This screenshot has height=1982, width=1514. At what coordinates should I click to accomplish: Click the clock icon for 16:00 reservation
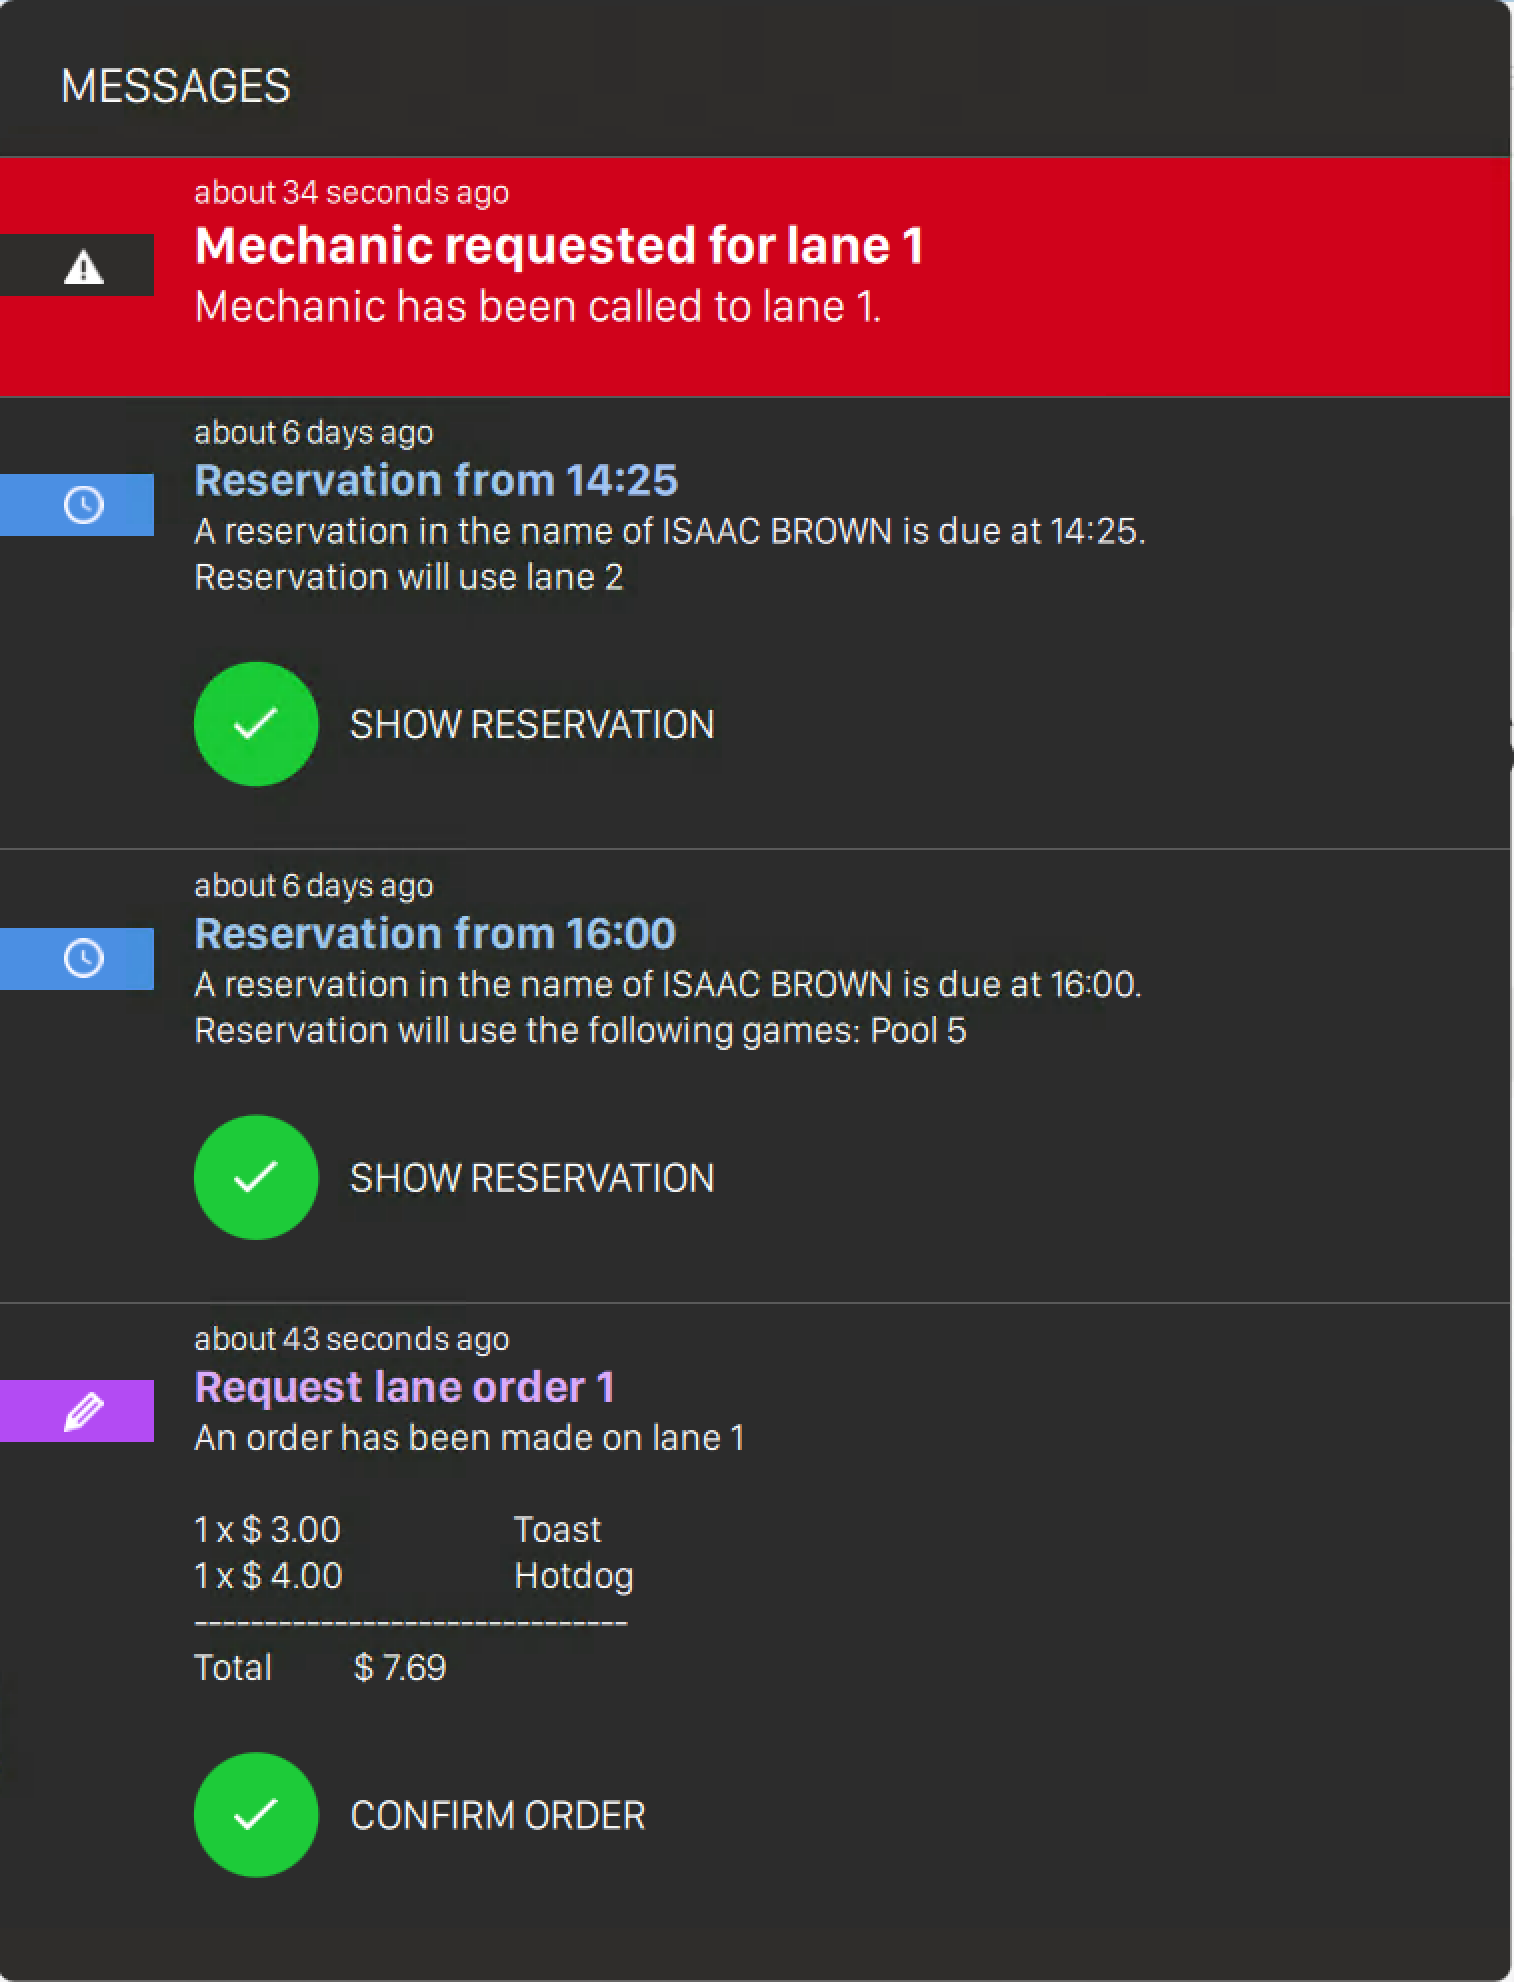pos(84,959)
